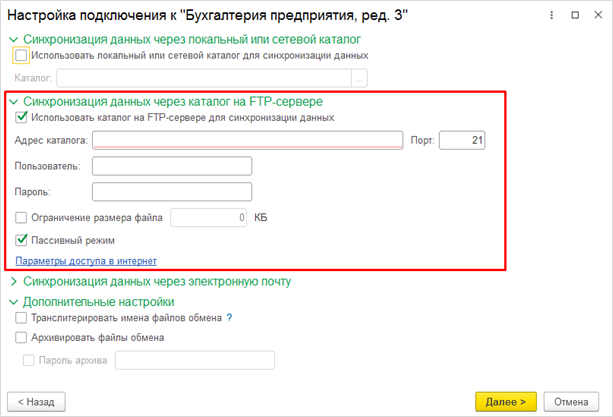
Task: Open Параметры доступа в интернет link
Action: (86, 261)
